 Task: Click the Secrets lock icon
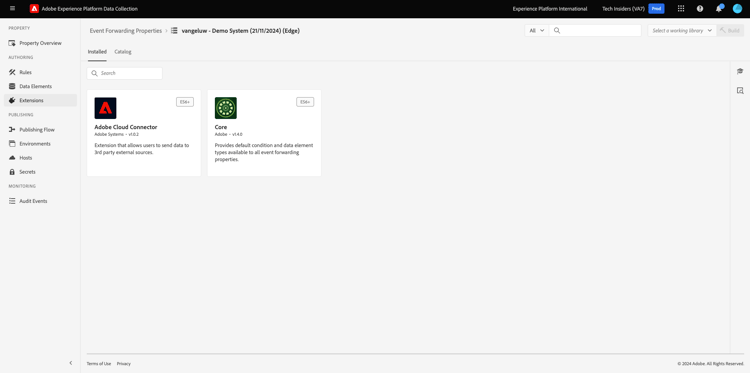tap(12, 172)
